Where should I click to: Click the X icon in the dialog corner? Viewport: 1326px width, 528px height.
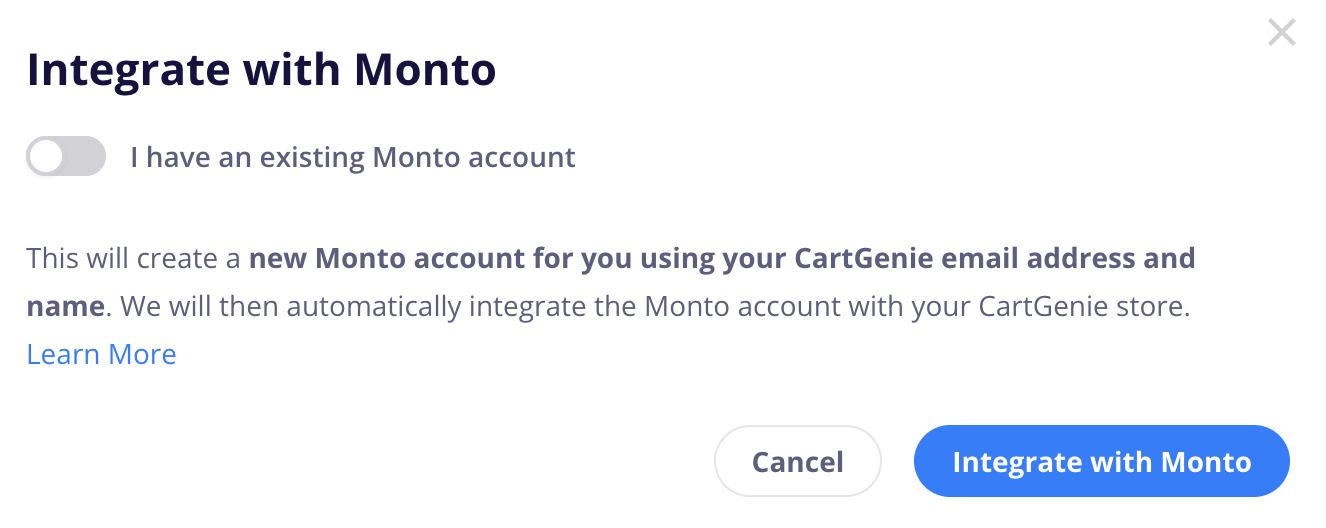pos(1281,33)
